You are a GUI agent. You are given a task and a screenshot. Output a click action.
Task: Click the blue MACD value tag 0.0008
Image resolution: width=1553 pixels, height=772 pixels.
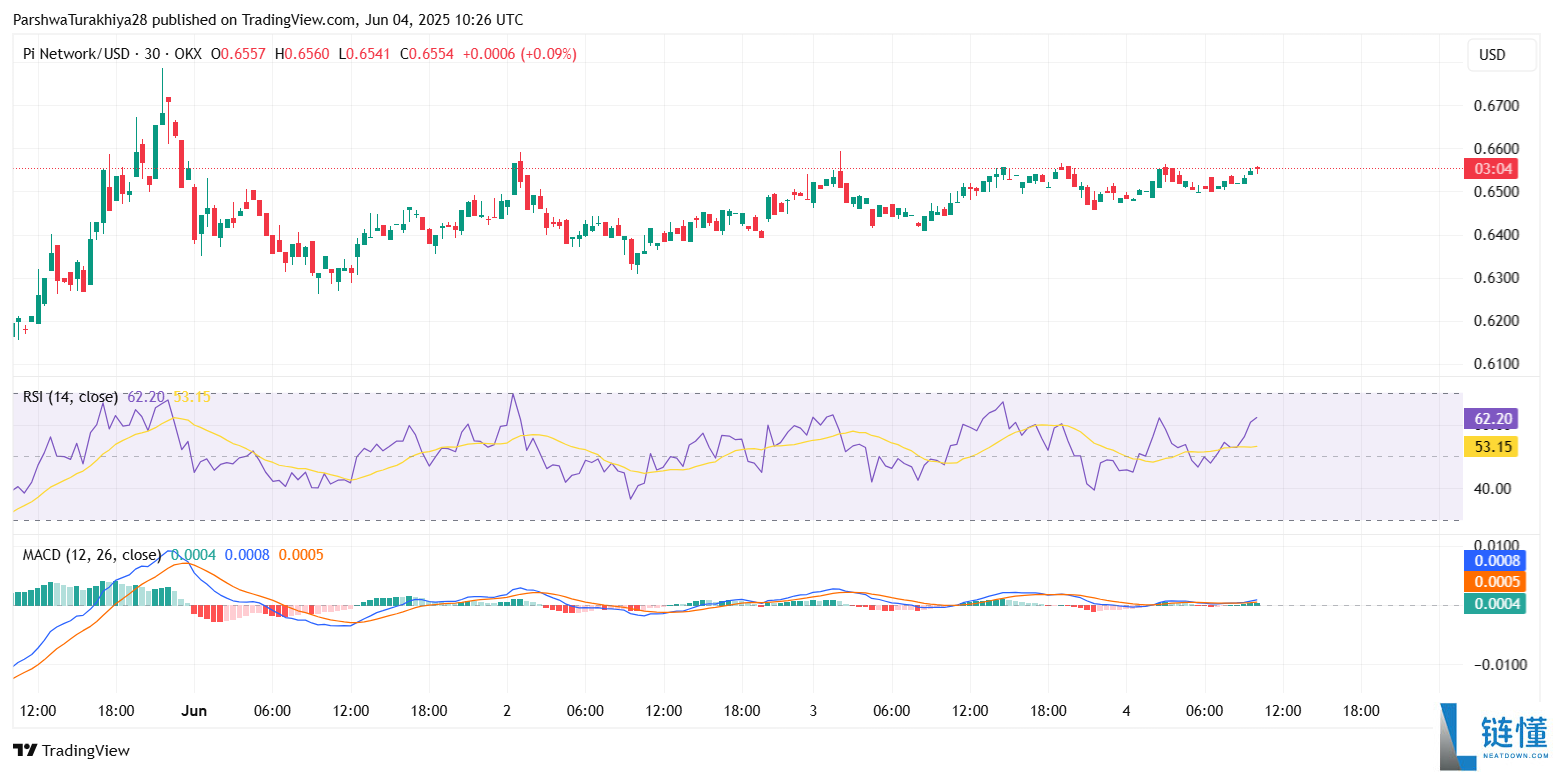1494,561
